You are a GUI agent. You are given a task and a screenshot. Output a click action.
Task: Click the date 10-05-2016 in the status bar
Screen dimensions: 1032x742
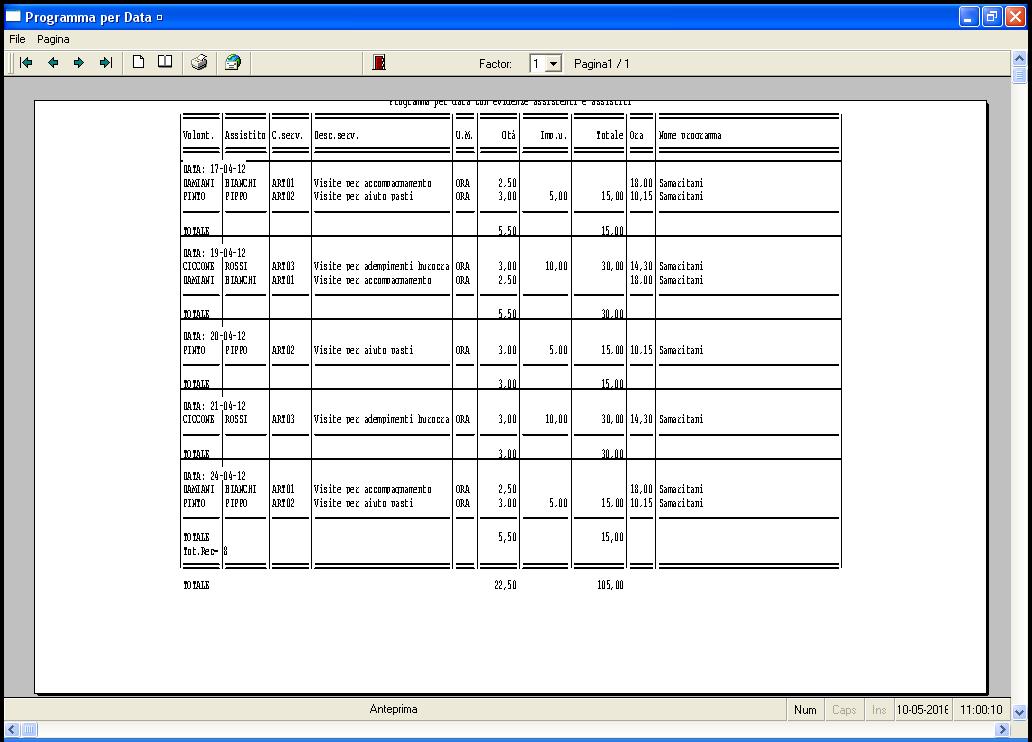coord(922,710)
